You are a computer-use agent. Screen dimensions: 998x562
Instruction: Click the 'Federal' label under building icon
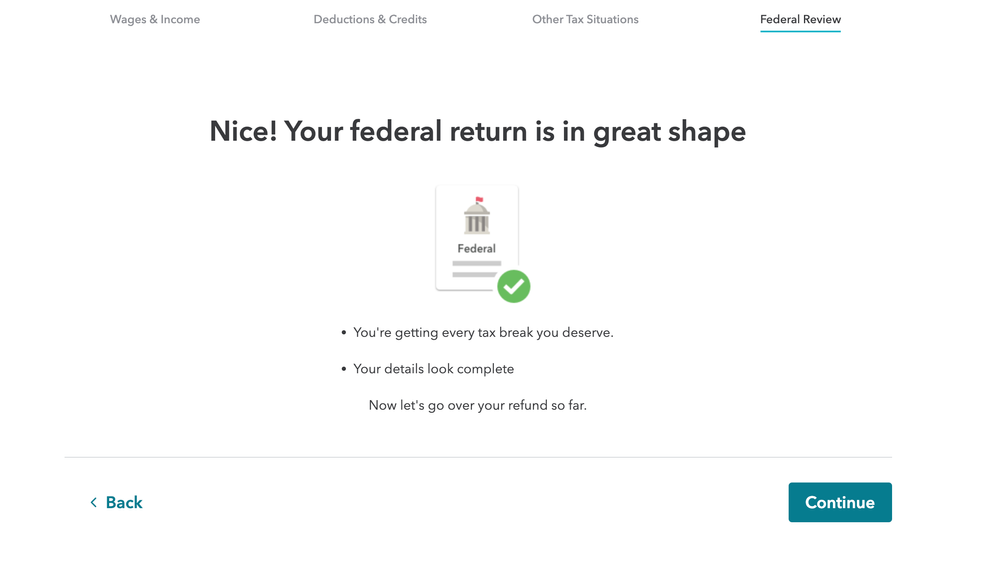(477, 248)
